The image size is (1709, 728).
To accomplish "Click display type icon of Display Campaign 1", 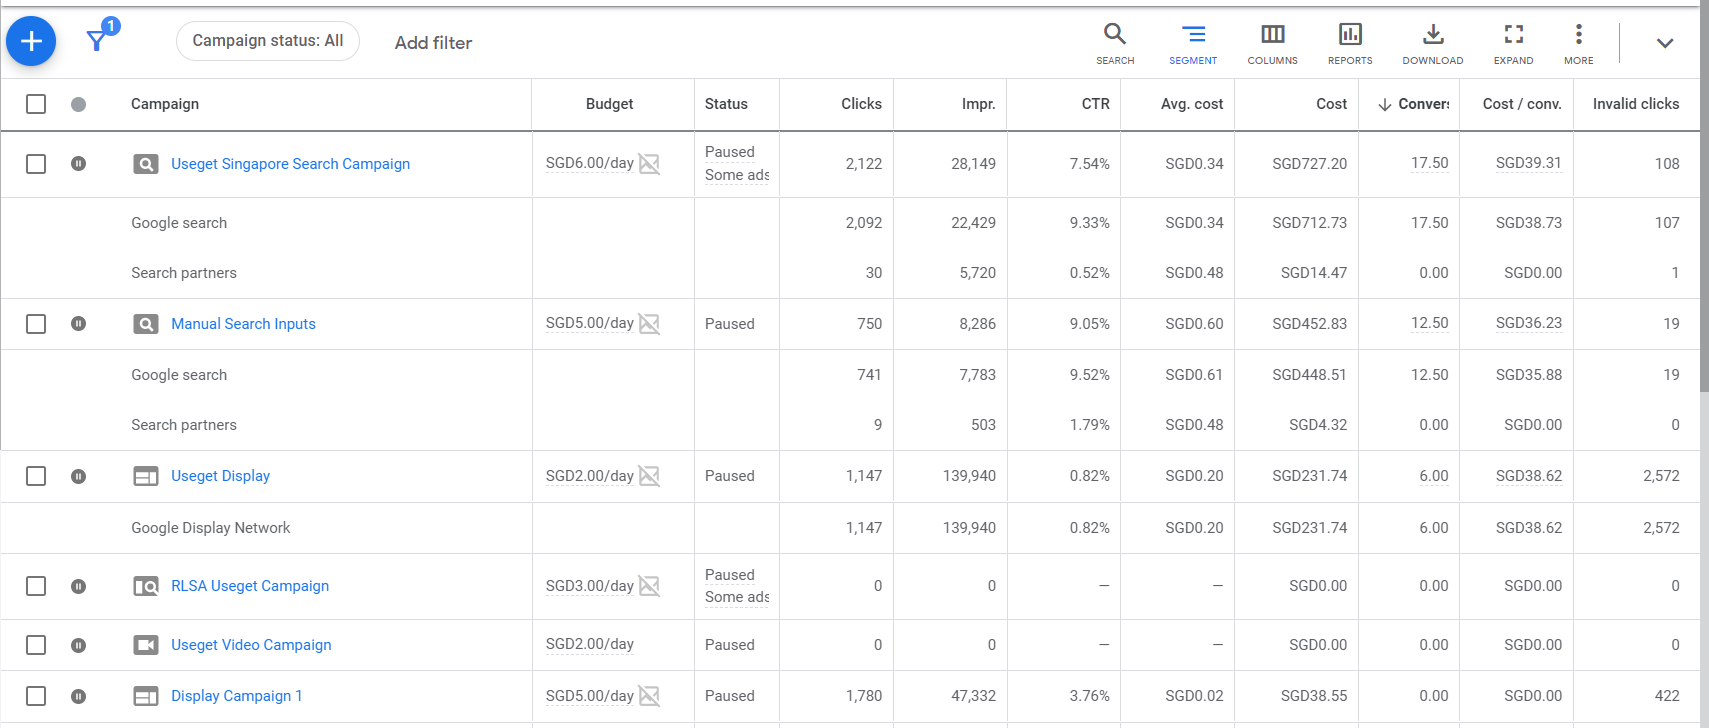I will (146, 696).
